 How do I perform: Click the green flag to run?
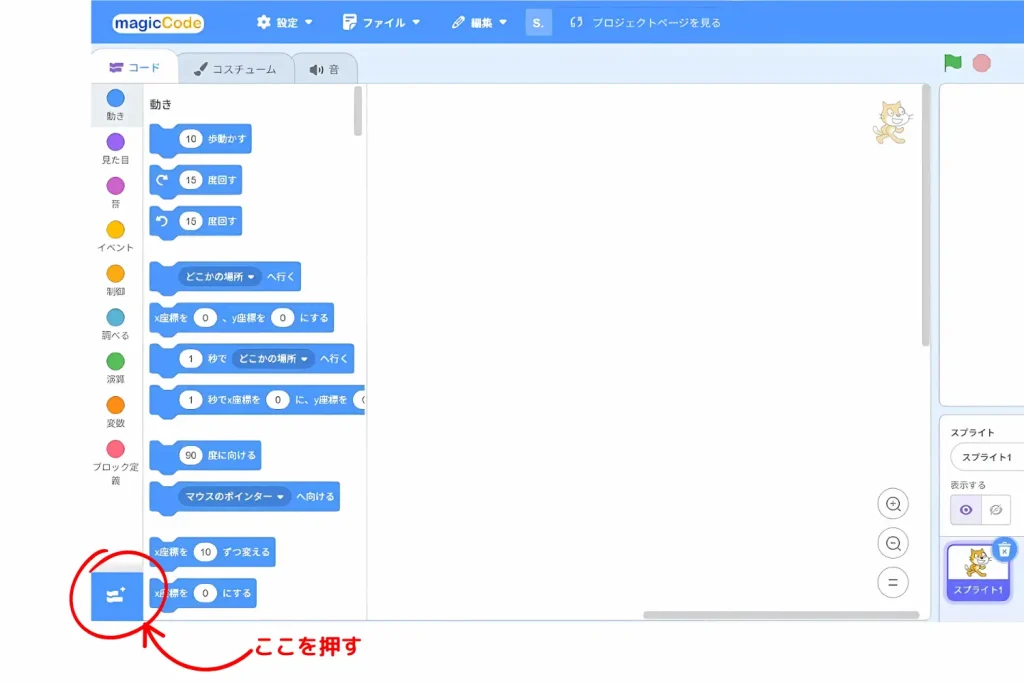point(952,63)
